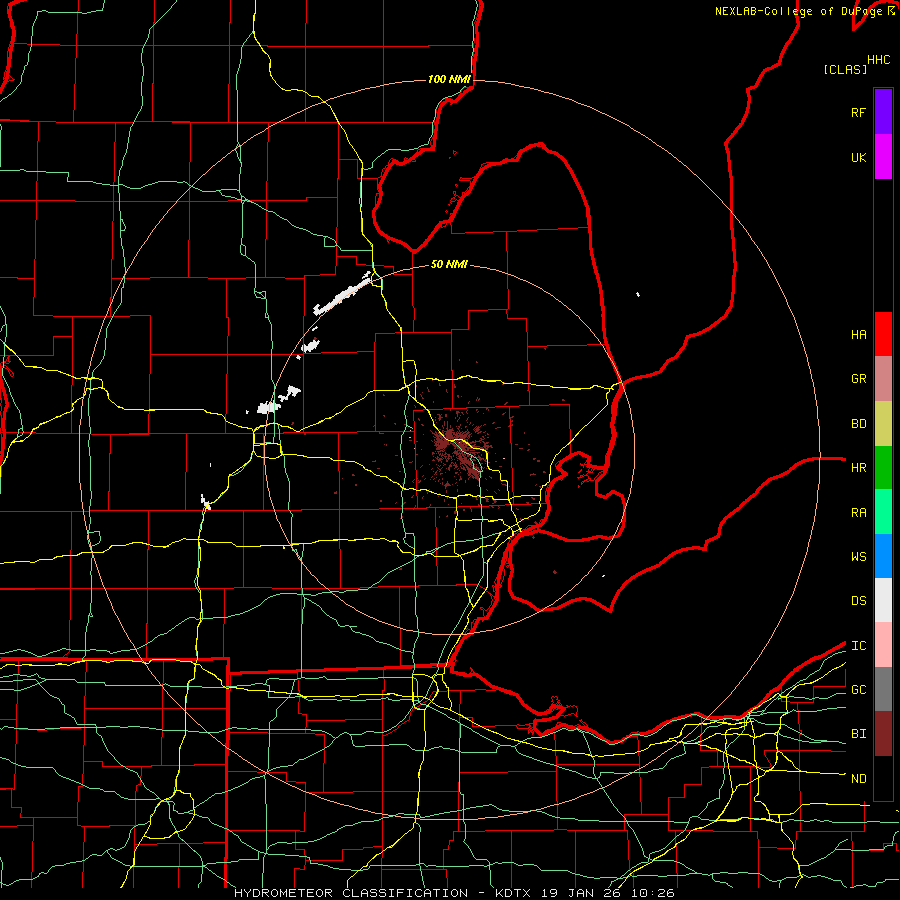This screenshot has height=900, width=900.
Task: Click the WS blue legend swatch
Action: point(883,556)
